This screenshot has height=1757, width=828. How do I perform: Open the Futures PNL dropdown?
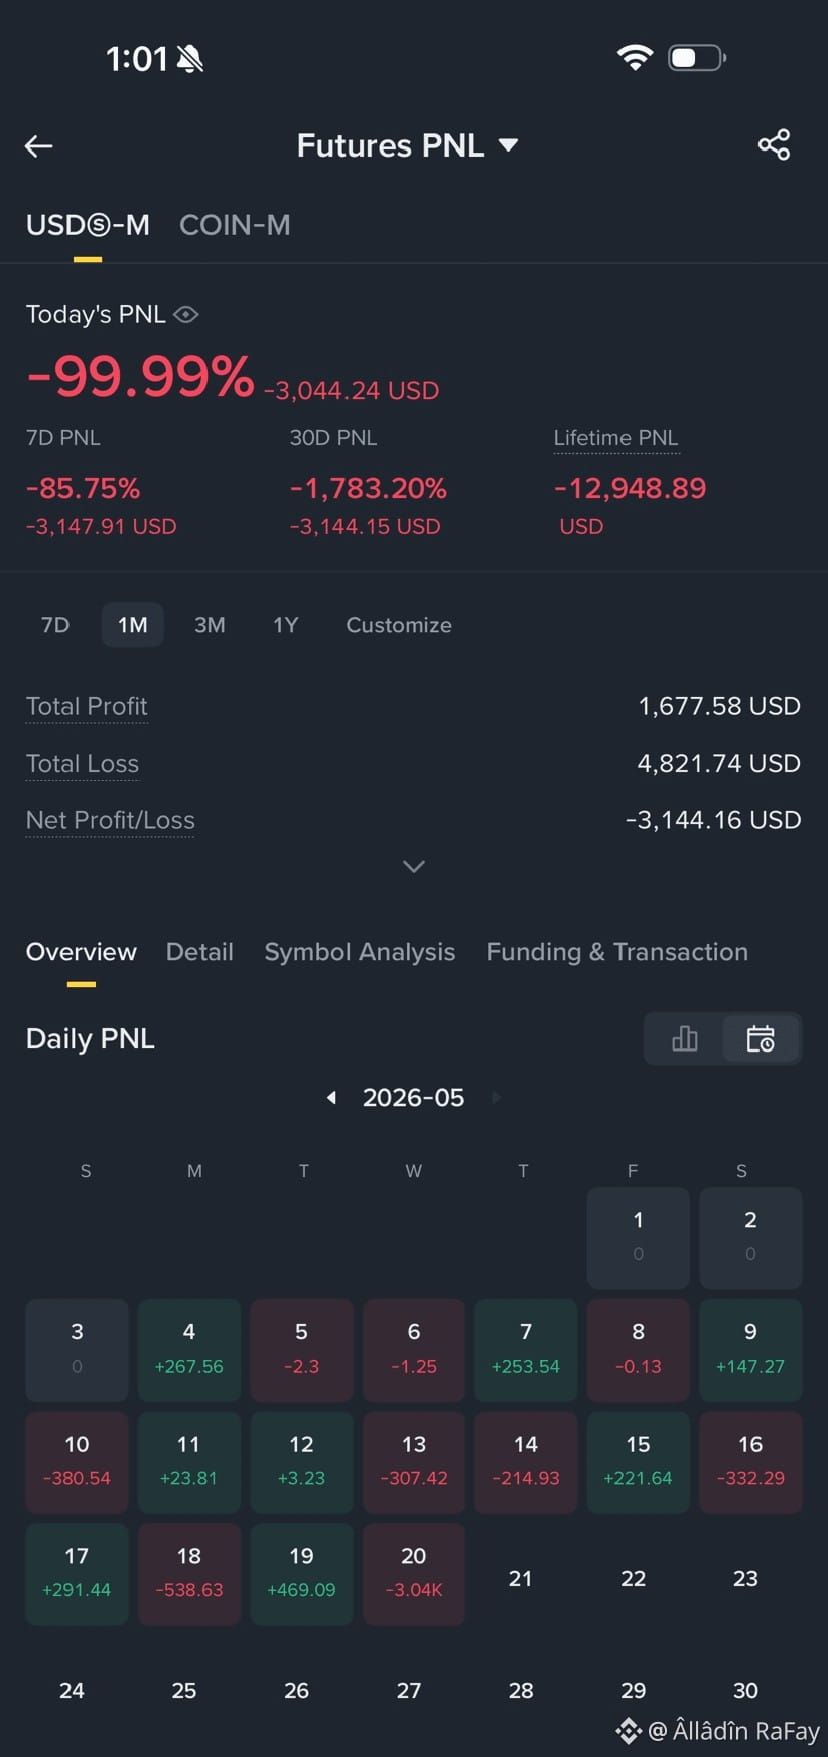click(x=407, y=146)
